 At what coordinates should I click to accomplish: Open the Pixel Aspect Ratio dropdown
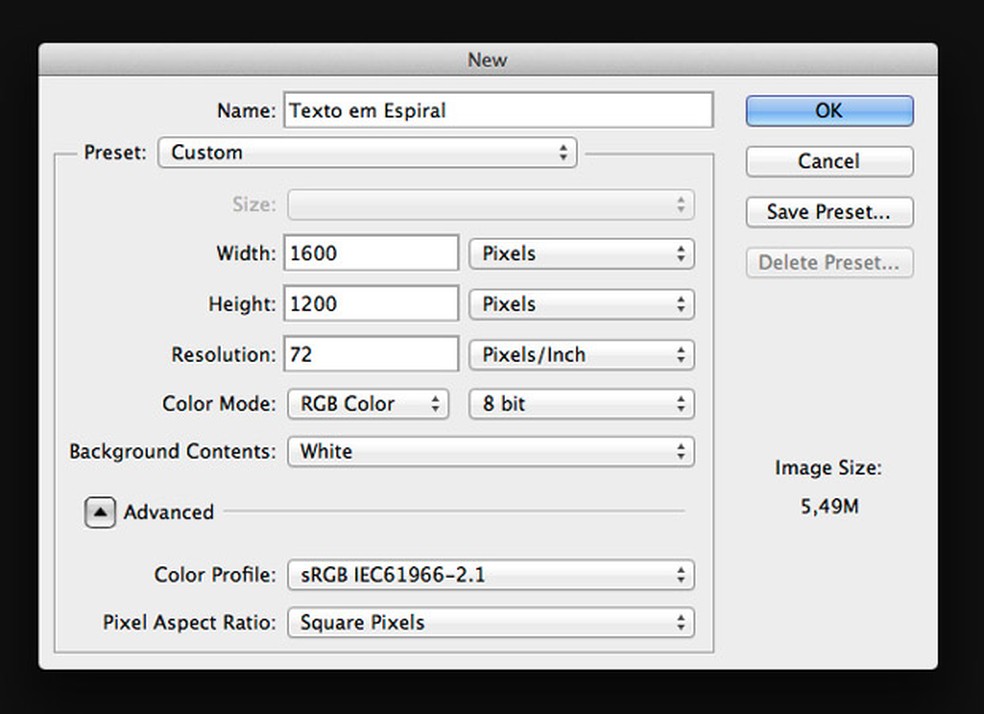(x=490, y=622)
